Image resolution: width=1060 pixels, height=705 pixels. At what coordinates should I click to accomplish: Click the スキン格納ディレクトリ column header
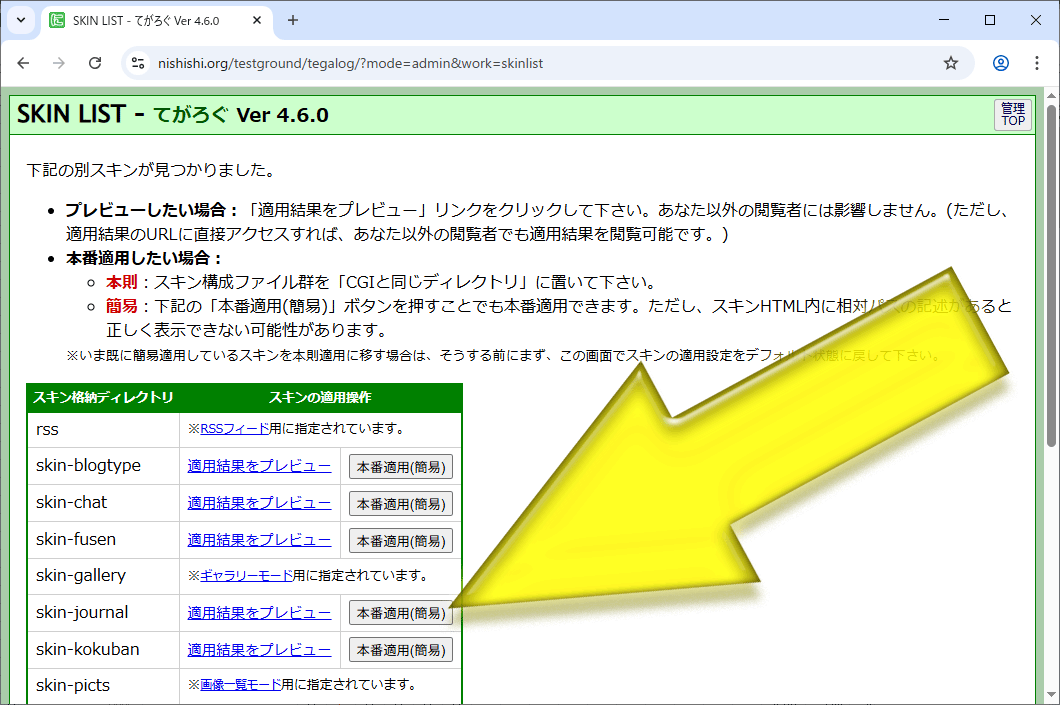pos(103,397)
